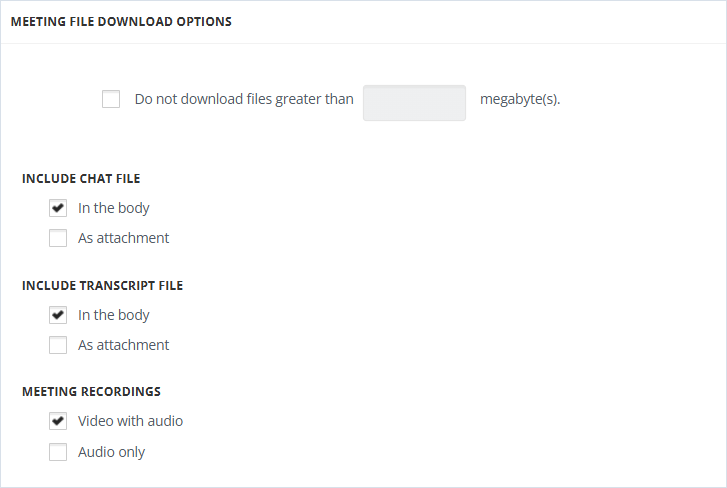
Task: Click the 'megabyte(s).' text
Action: 520,99
